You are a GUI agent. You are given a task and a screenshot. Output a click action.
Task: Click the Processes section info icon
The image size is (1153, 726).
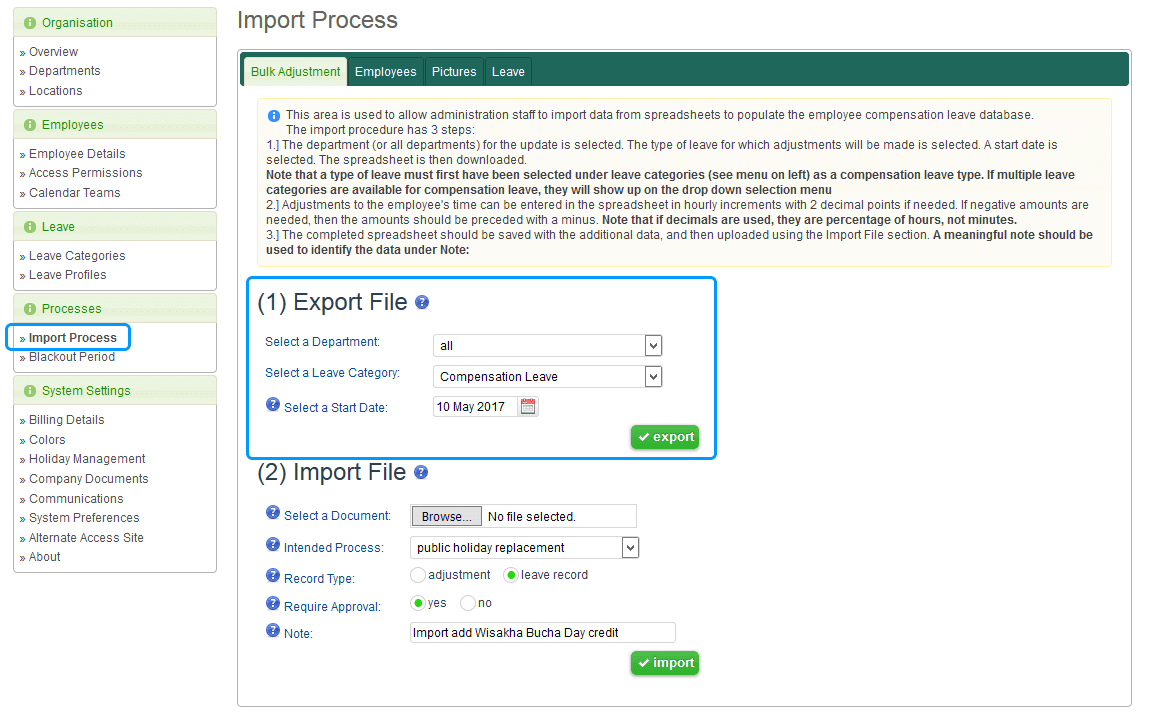click(x=30, y=309)
